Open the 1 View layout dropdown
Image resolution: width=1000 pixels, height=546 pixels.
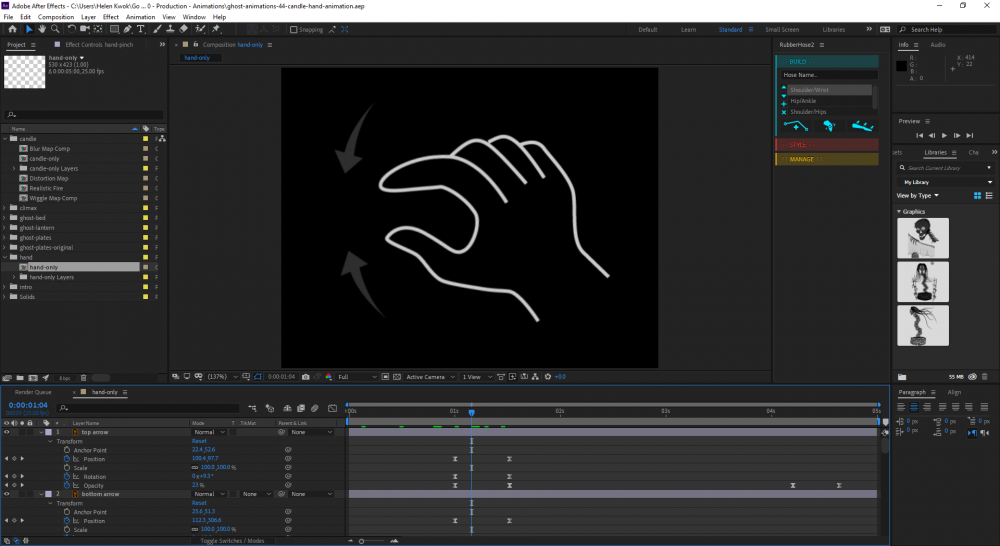pyautogui.click(x=477, y=377)
